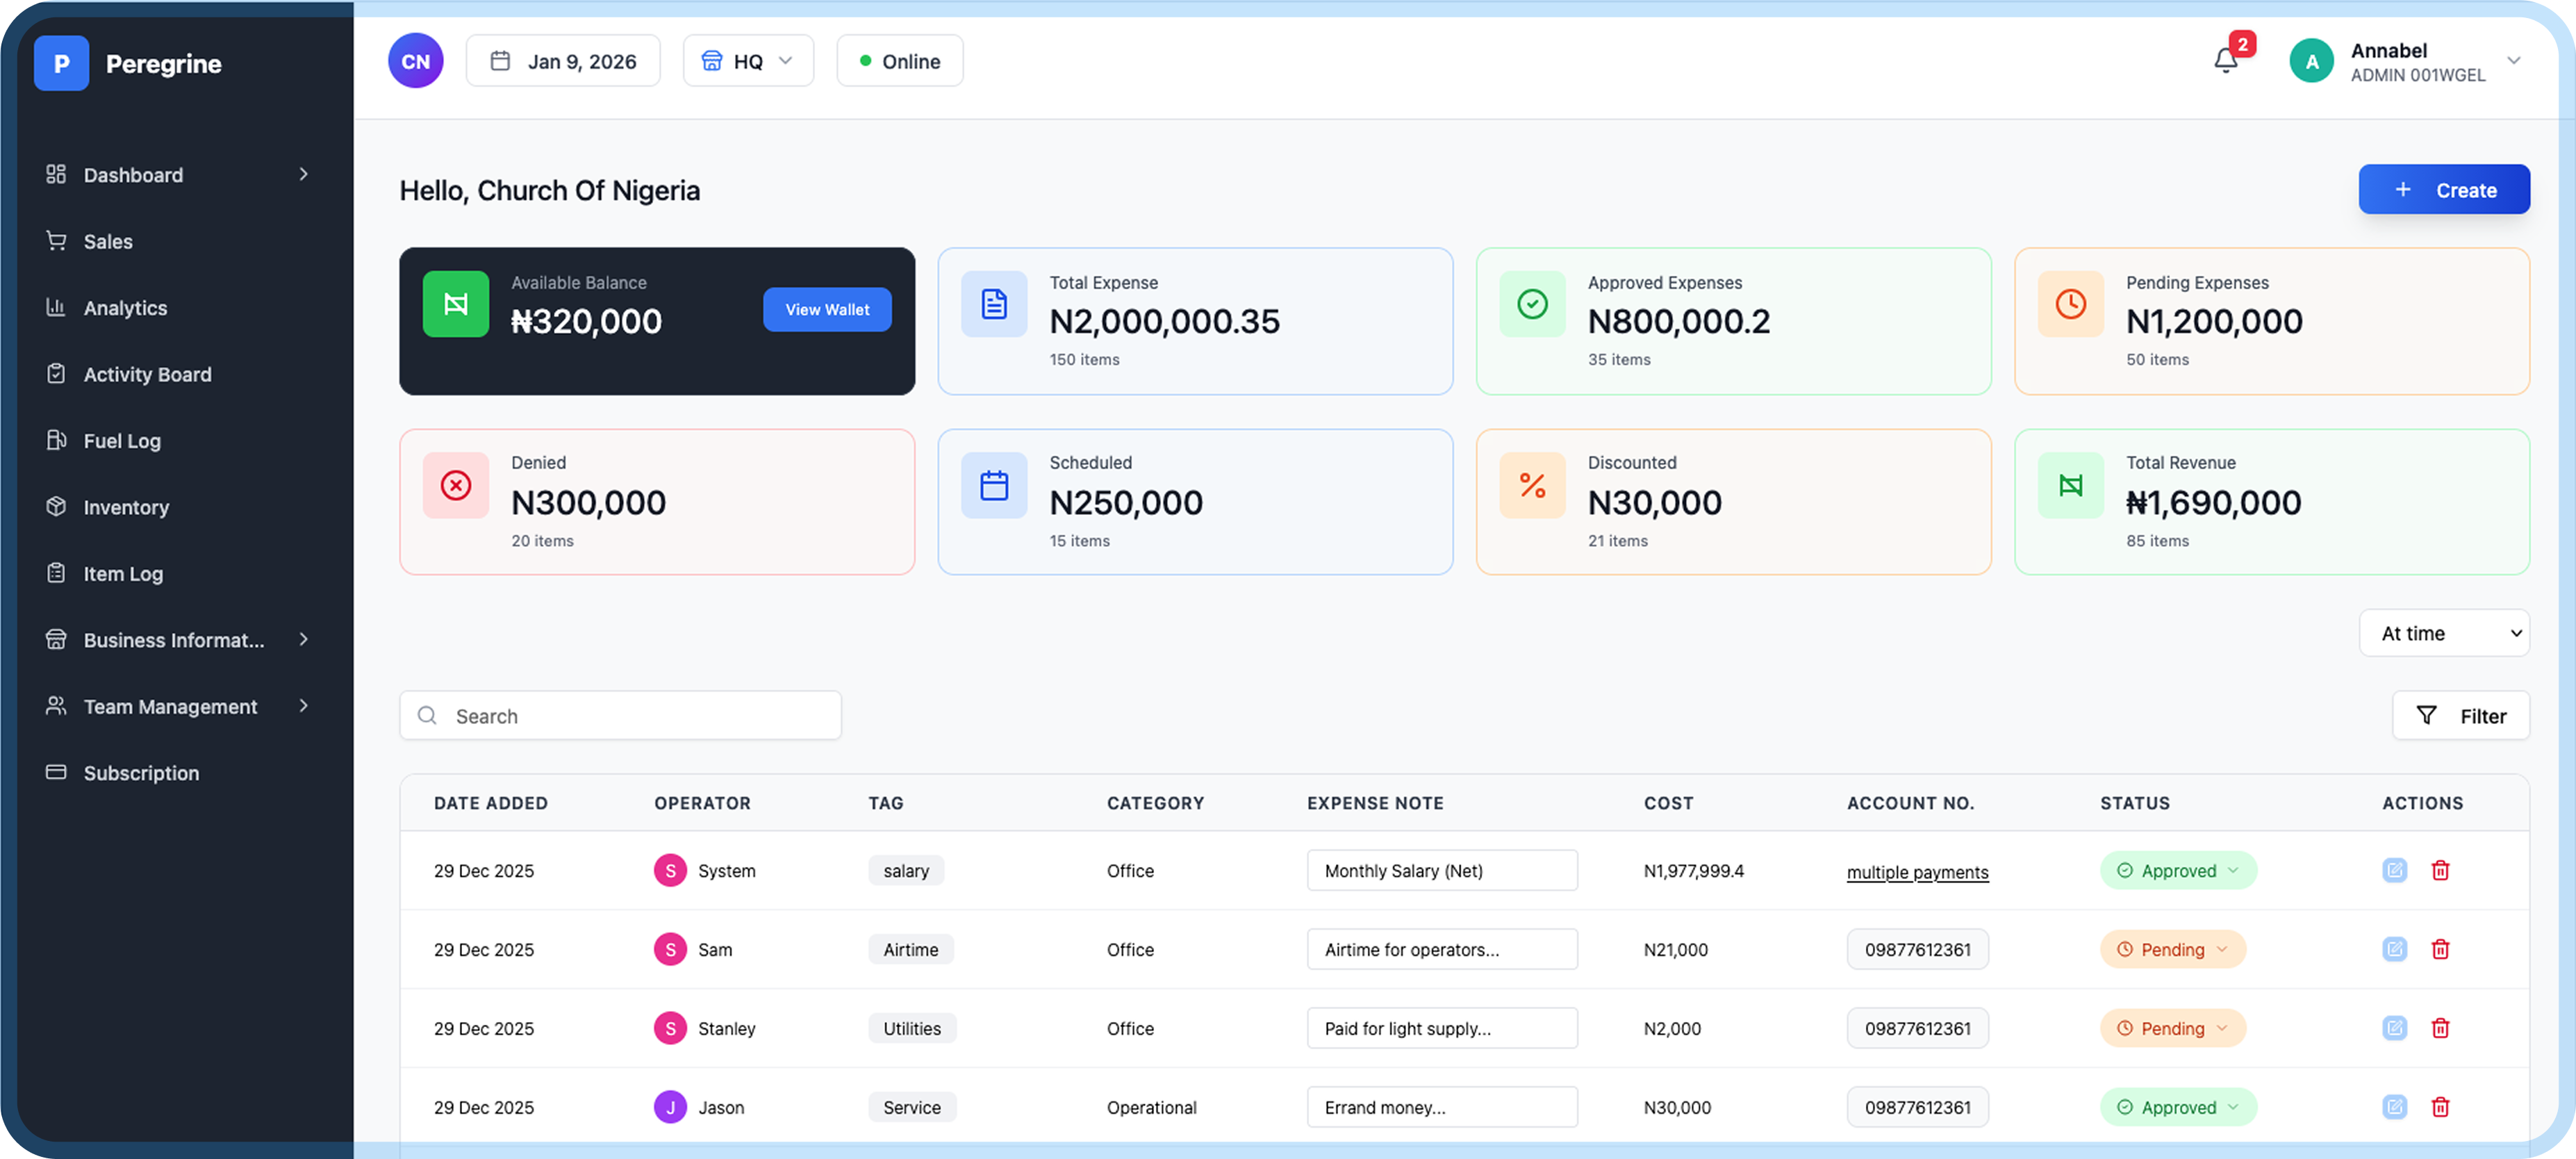Expand the Team Management menu
Screen dimensions: 2576x1159
click(x=303, y=706)
